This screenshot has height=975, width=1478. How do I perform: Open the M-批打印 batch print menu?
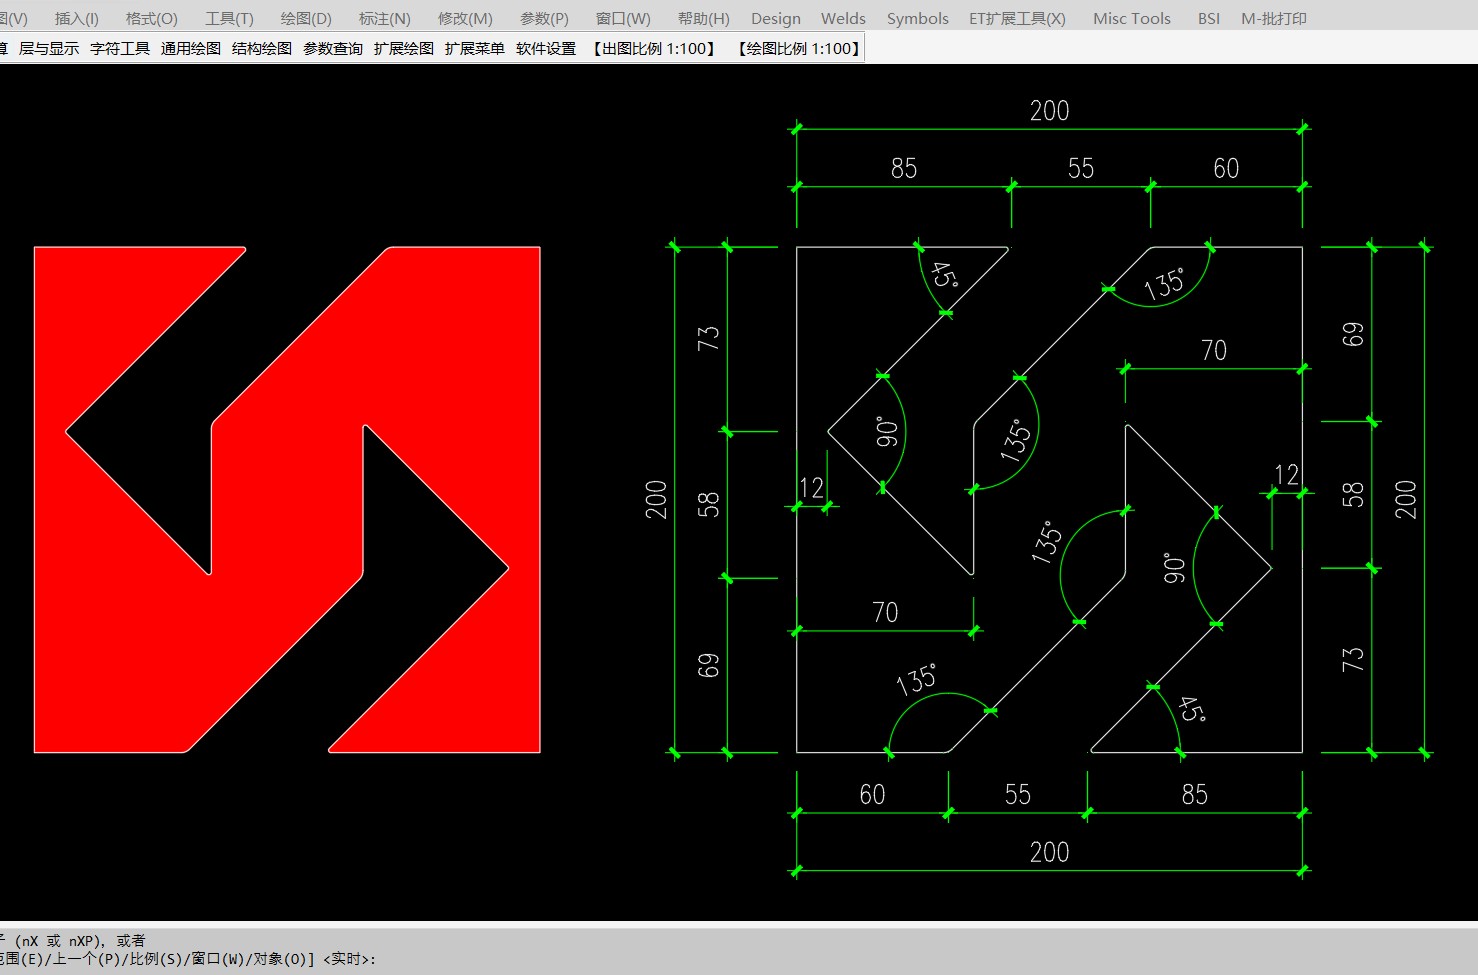coord(1274,18)
